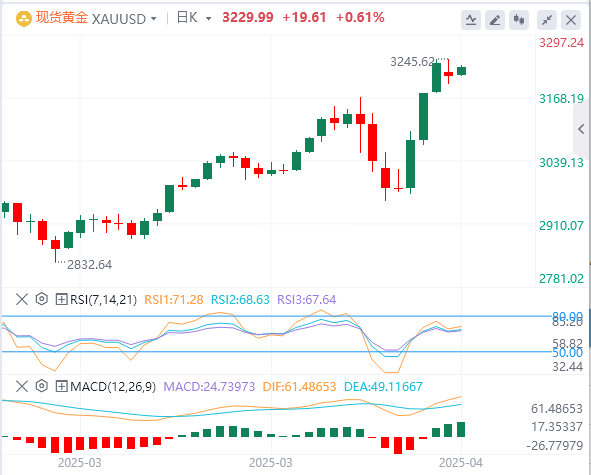Open the 日K timeframe dropdown
This screenshot has height=475, width=591.
click(x=208, y=18)
